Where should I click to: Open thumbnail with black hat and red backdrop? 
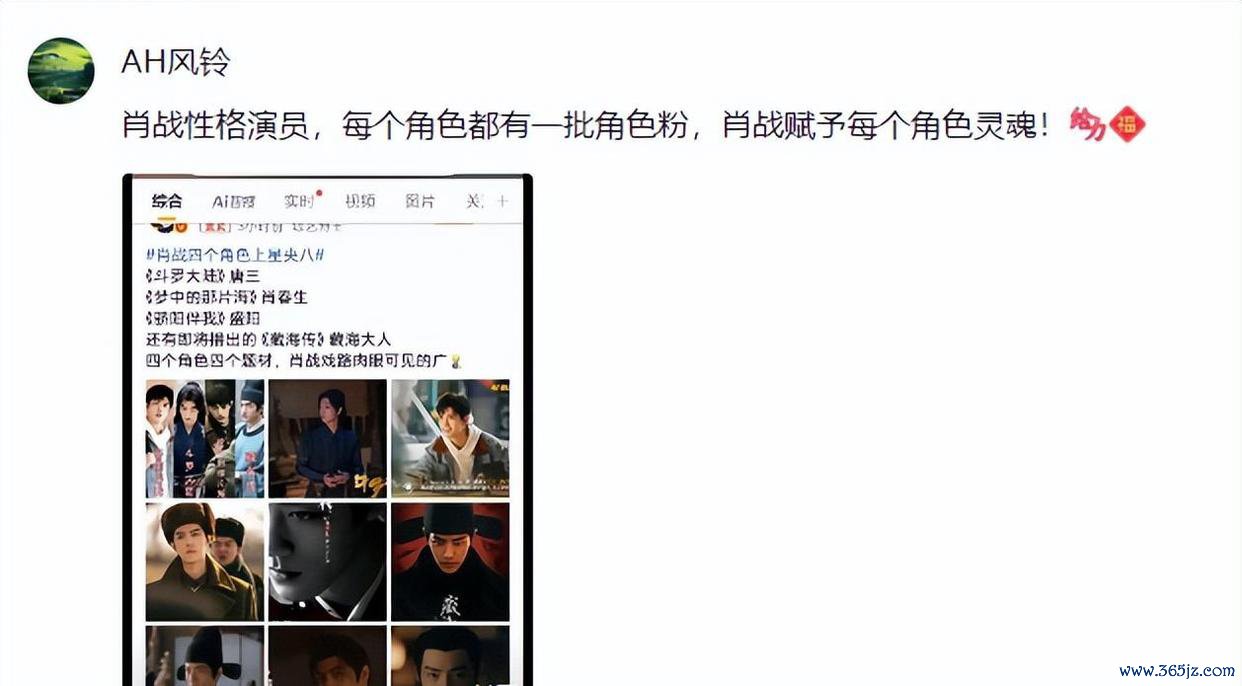450,561
